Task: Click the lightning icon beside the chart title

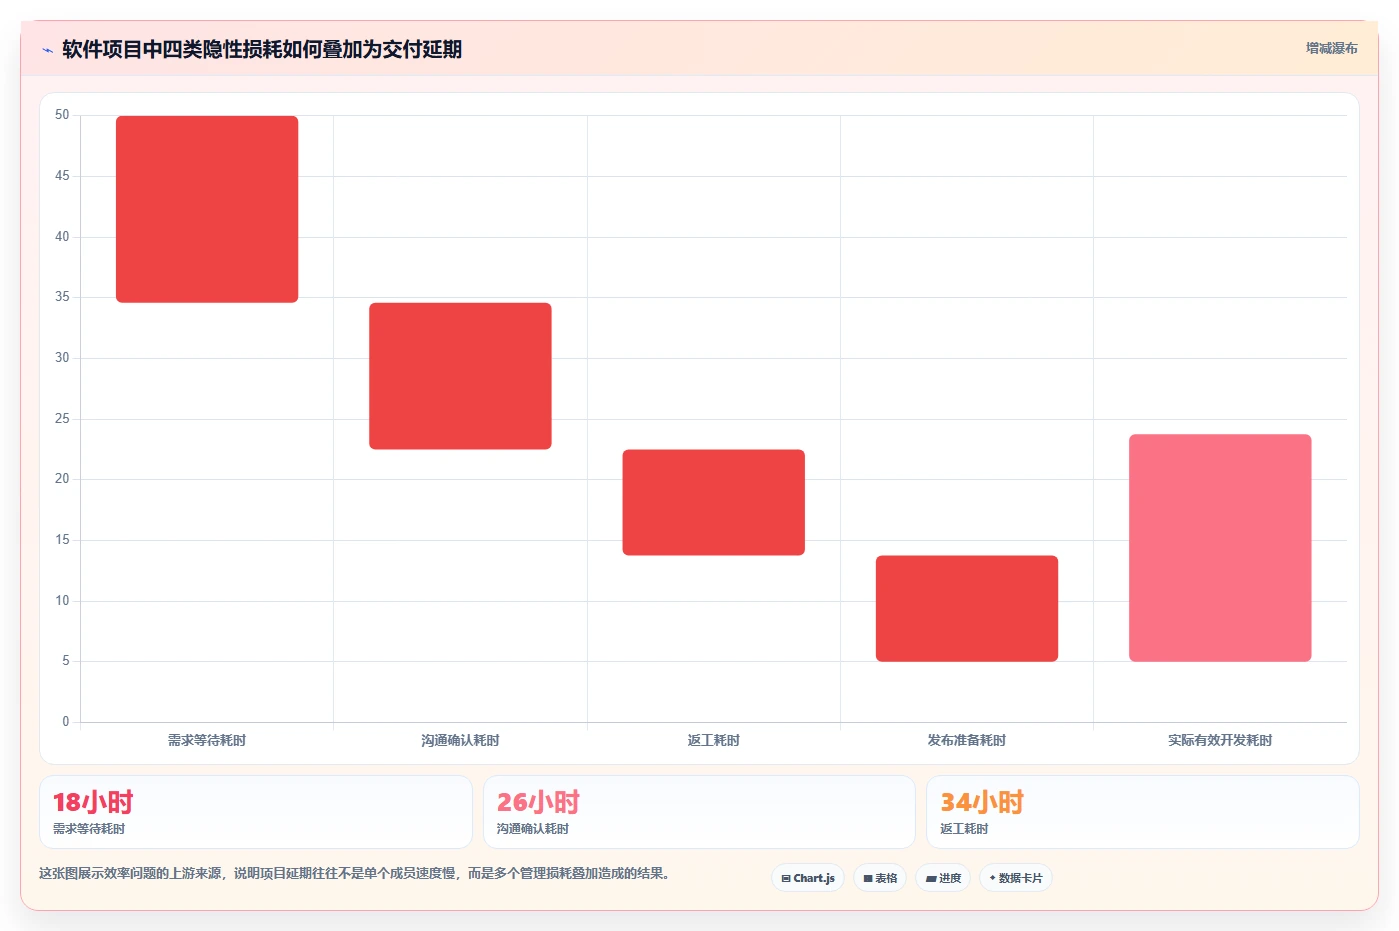Action: (47, 50)
